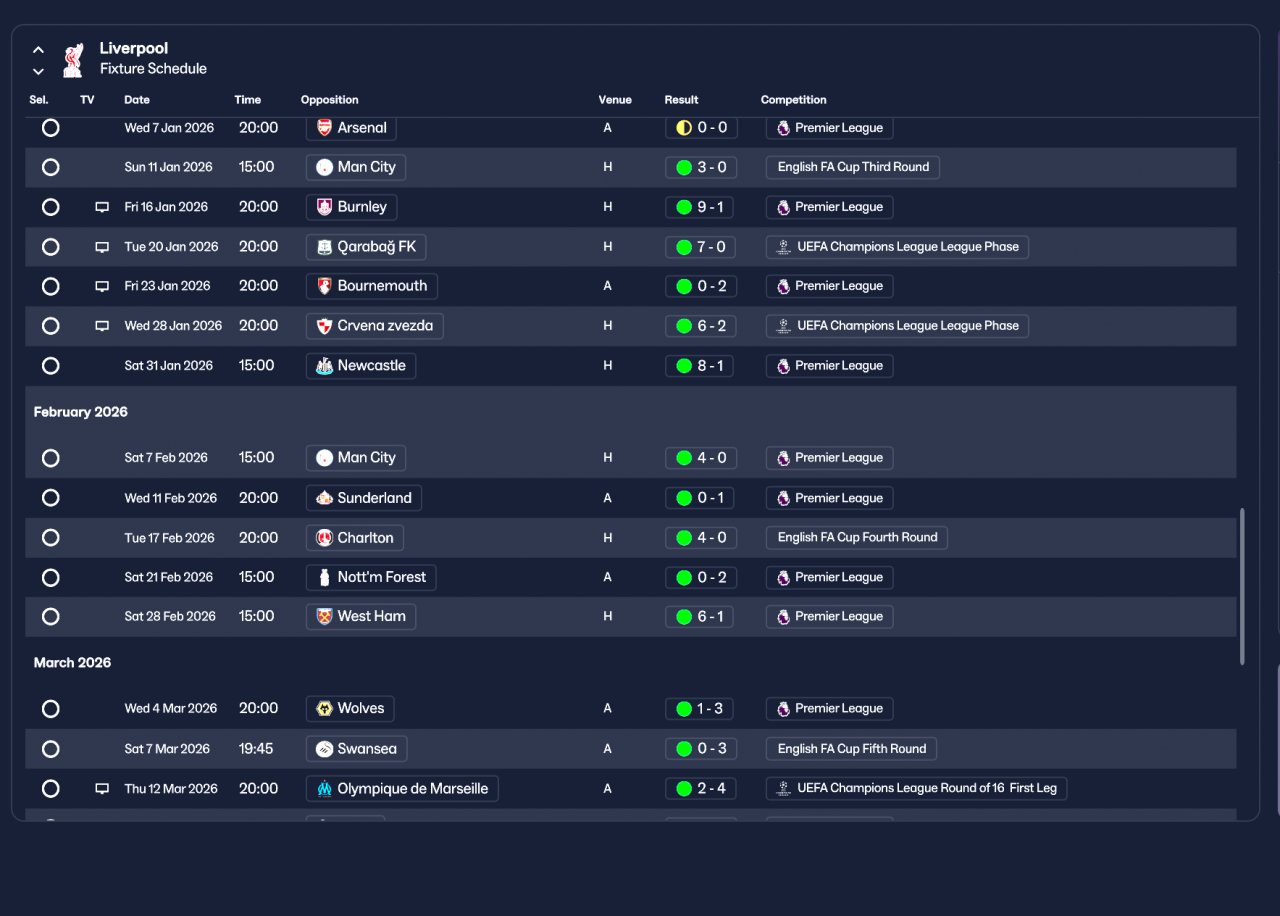This screenshot has height=916, width=1280.
Task: Open the Arsenal opposition button
Action: (x=351, y=128)
